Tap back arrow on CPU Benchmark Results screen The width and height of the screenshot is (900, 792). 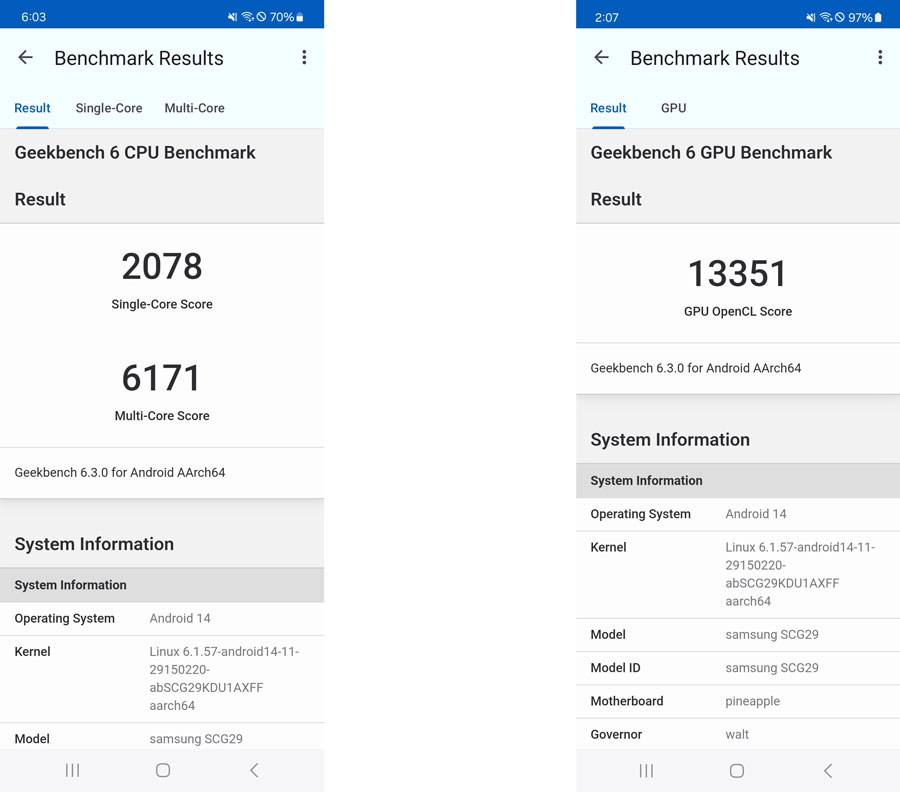pos(25,57)
